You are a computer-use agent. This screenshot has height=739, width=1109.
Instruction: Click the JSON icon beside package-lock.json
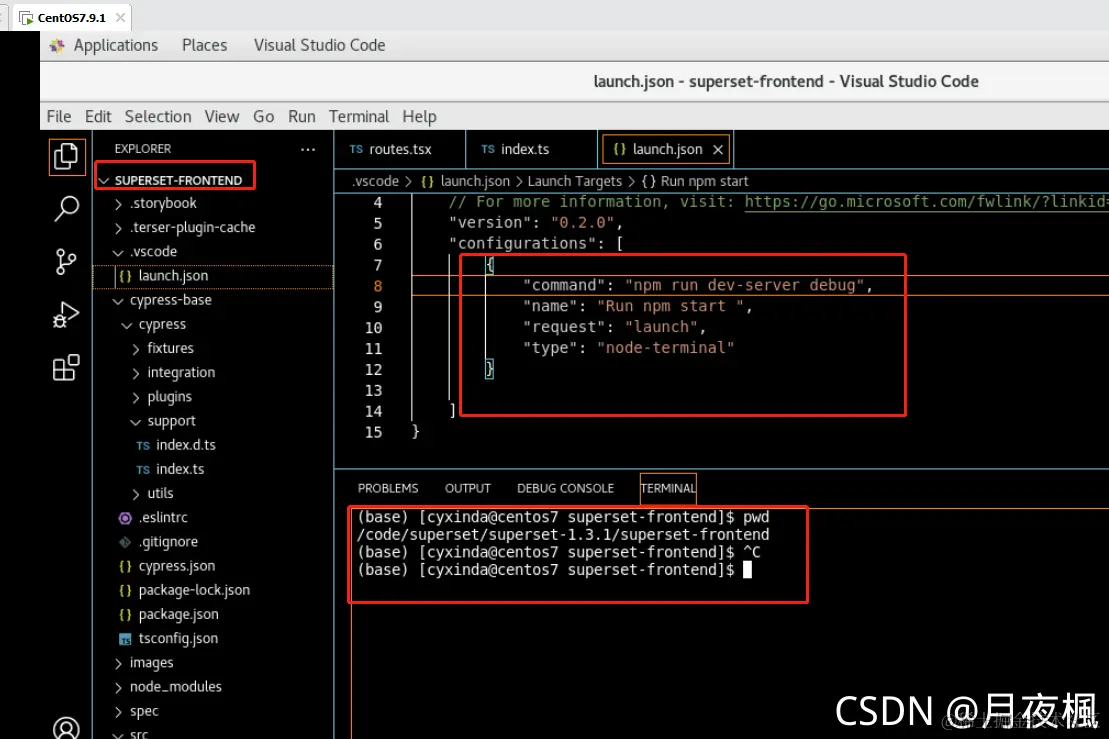125,590
